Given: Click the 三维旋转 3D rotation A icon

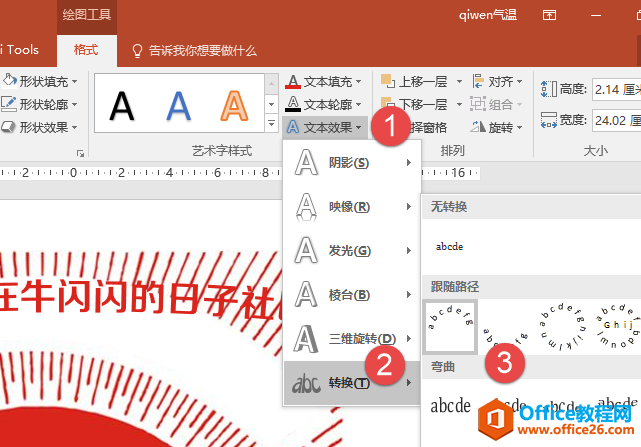Looking at the screenshot, I should click(x=306, y=338).
